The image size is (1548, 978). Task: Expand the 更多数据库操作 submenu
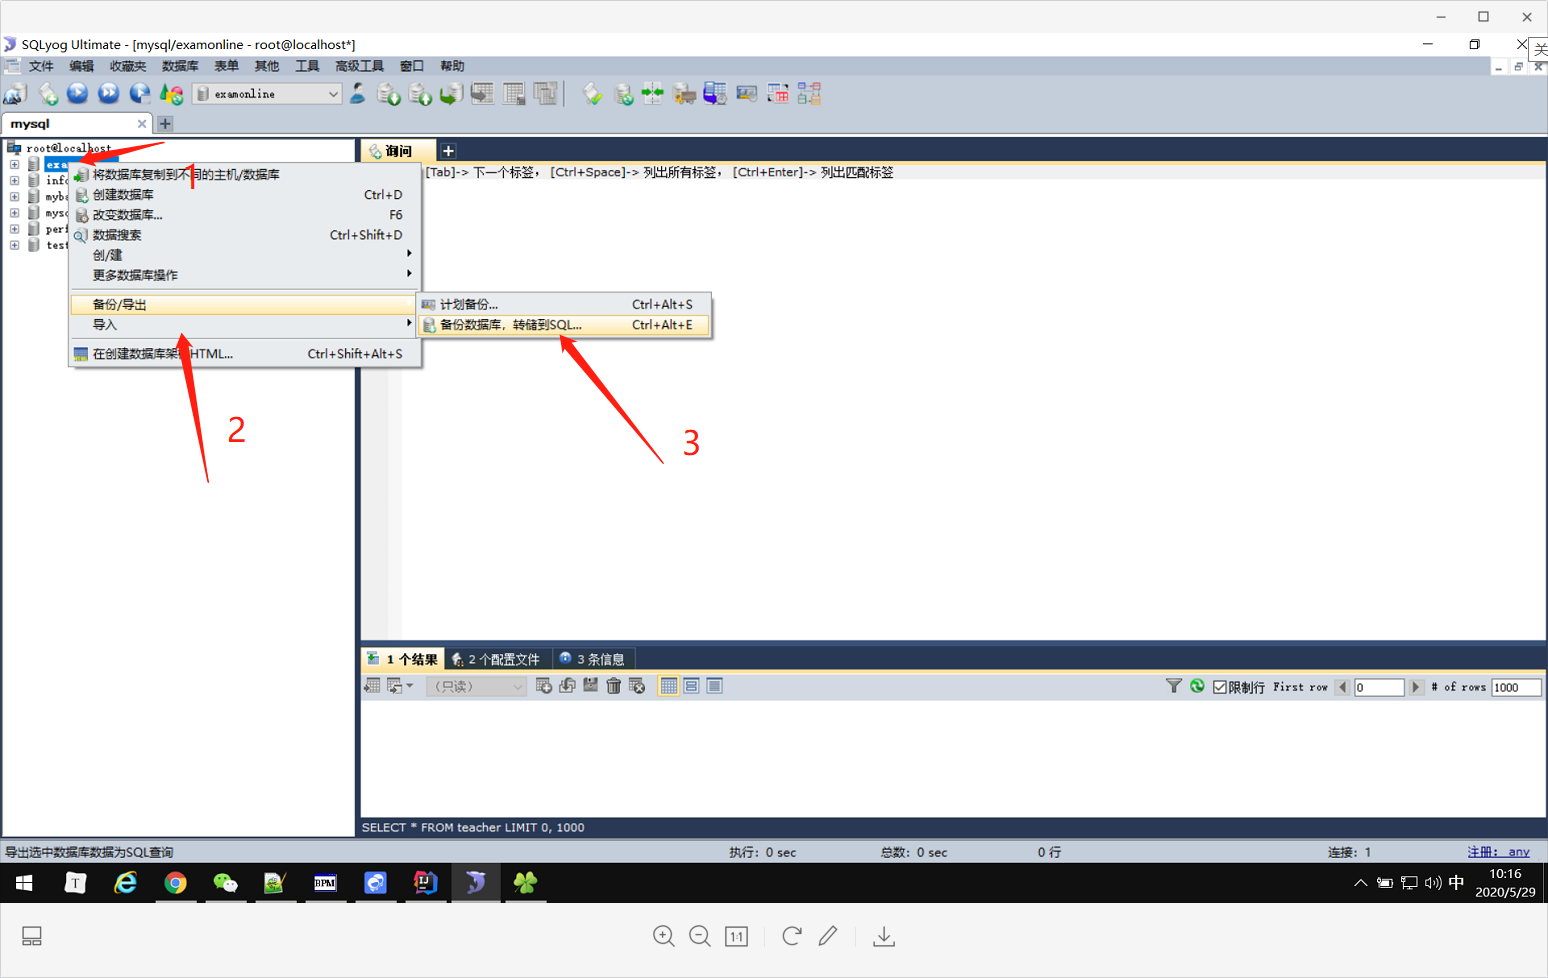point(243,275)
